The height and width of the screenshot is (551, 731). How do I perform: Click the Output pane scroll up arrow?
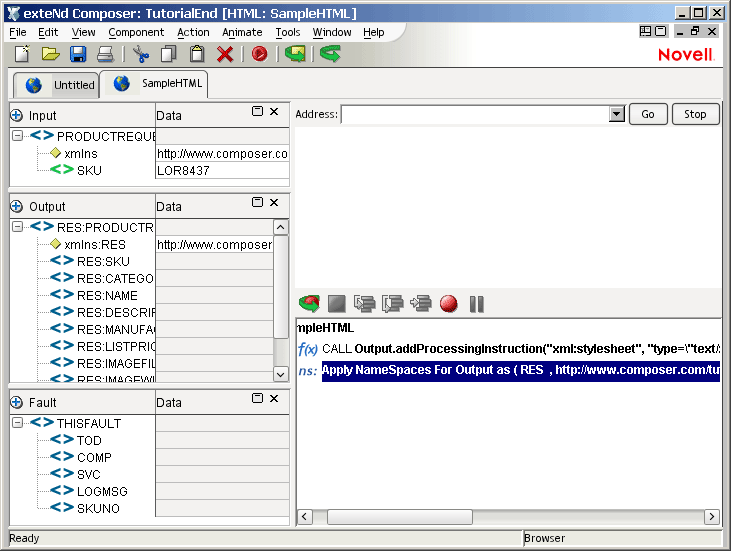point(280,227)
